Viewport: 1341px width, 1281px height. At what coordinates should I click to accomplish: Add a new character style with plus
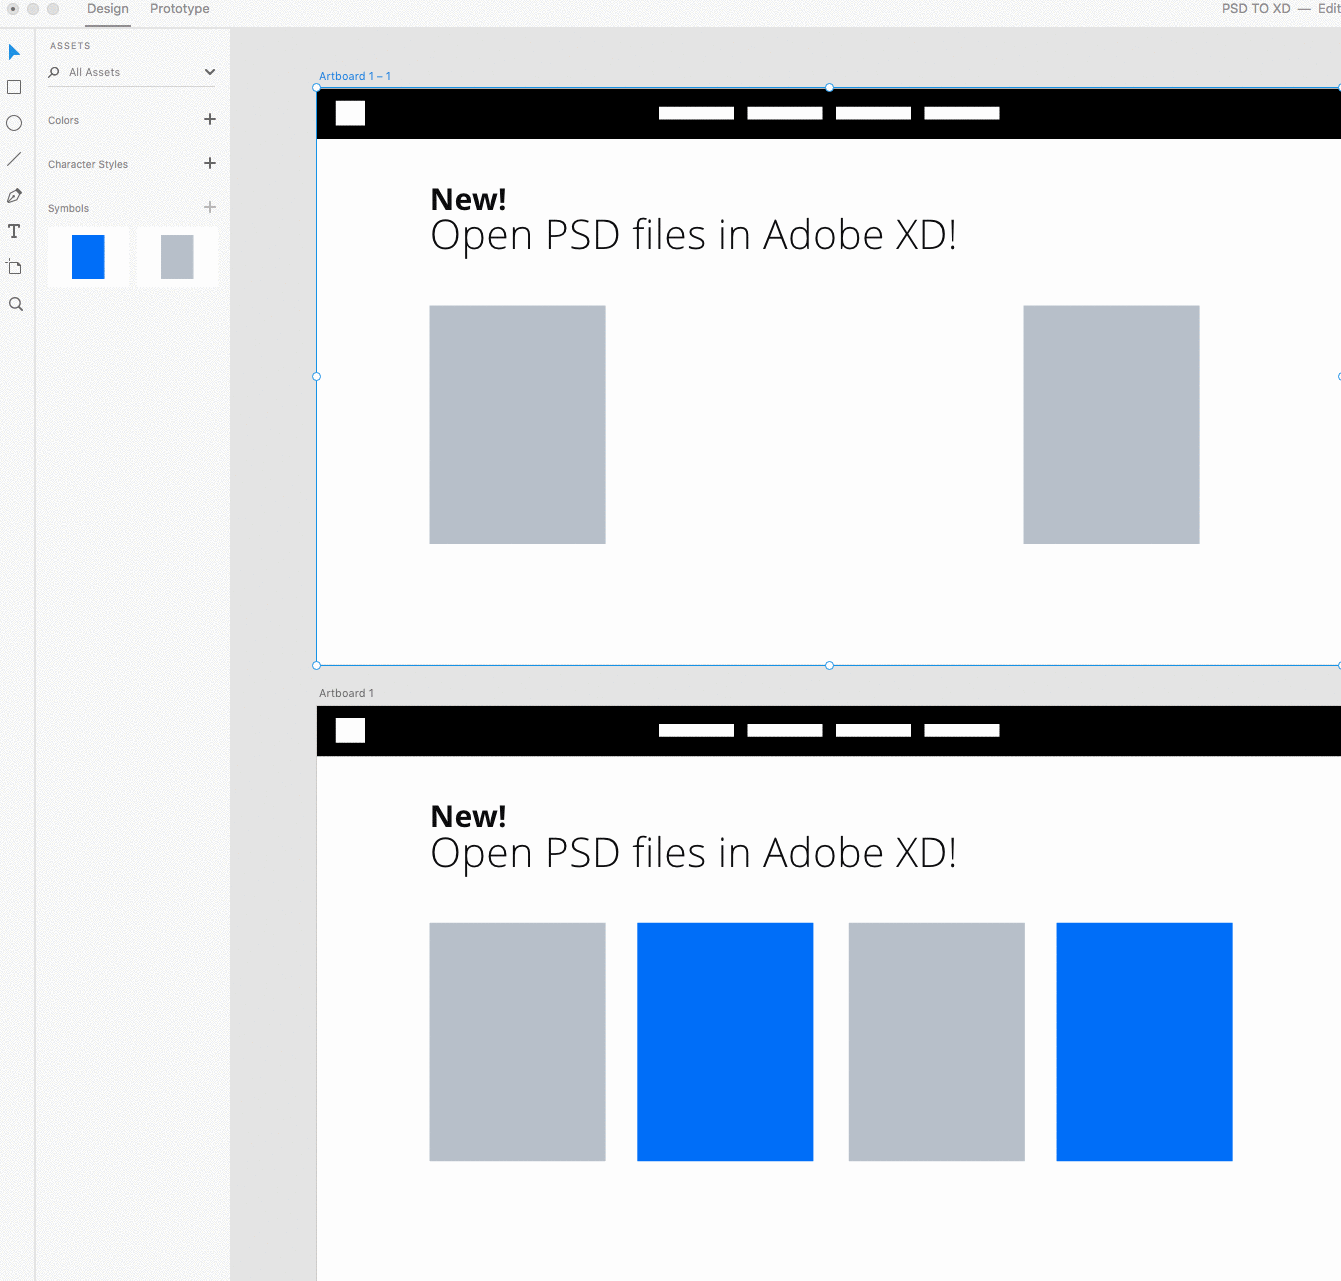point(210,163)
